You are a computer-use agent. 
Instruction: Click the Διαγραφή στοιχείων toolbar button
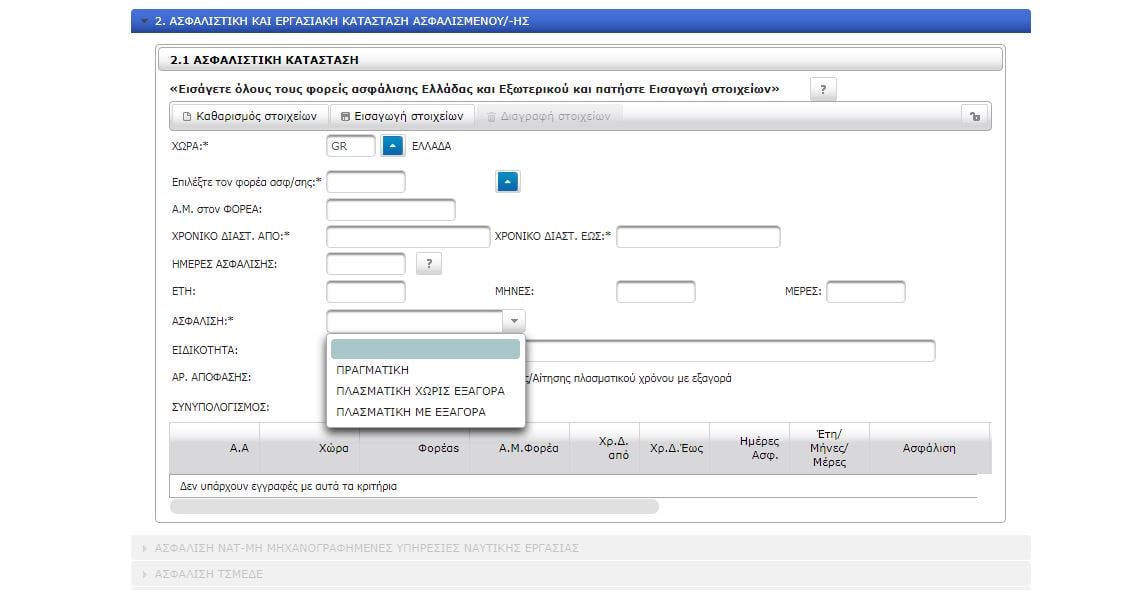pos(548,116)
